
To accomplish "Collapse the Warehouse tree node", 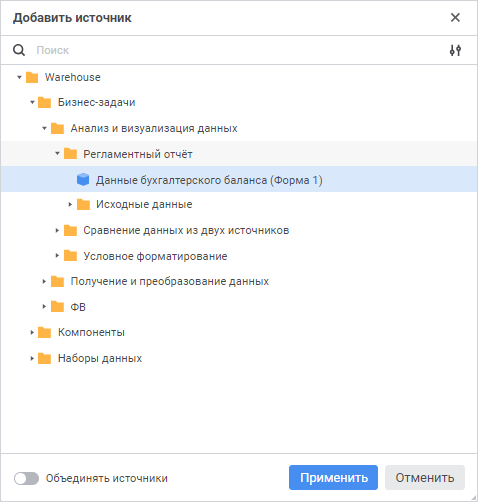I will point(19,77).
